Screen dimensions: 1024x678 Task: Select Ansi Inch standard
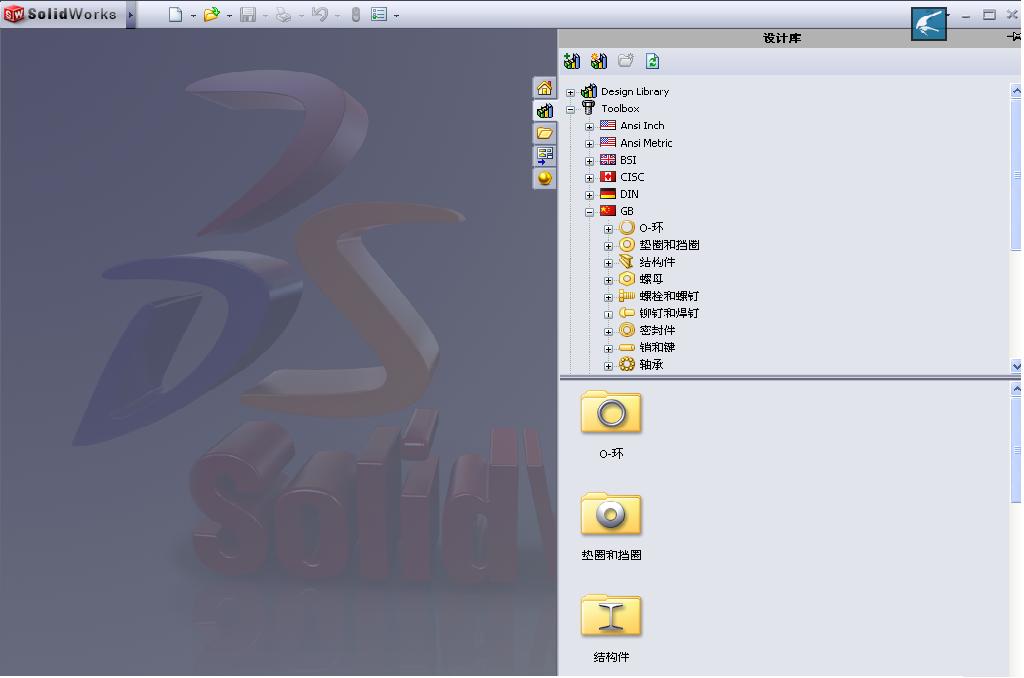[642, 125]
